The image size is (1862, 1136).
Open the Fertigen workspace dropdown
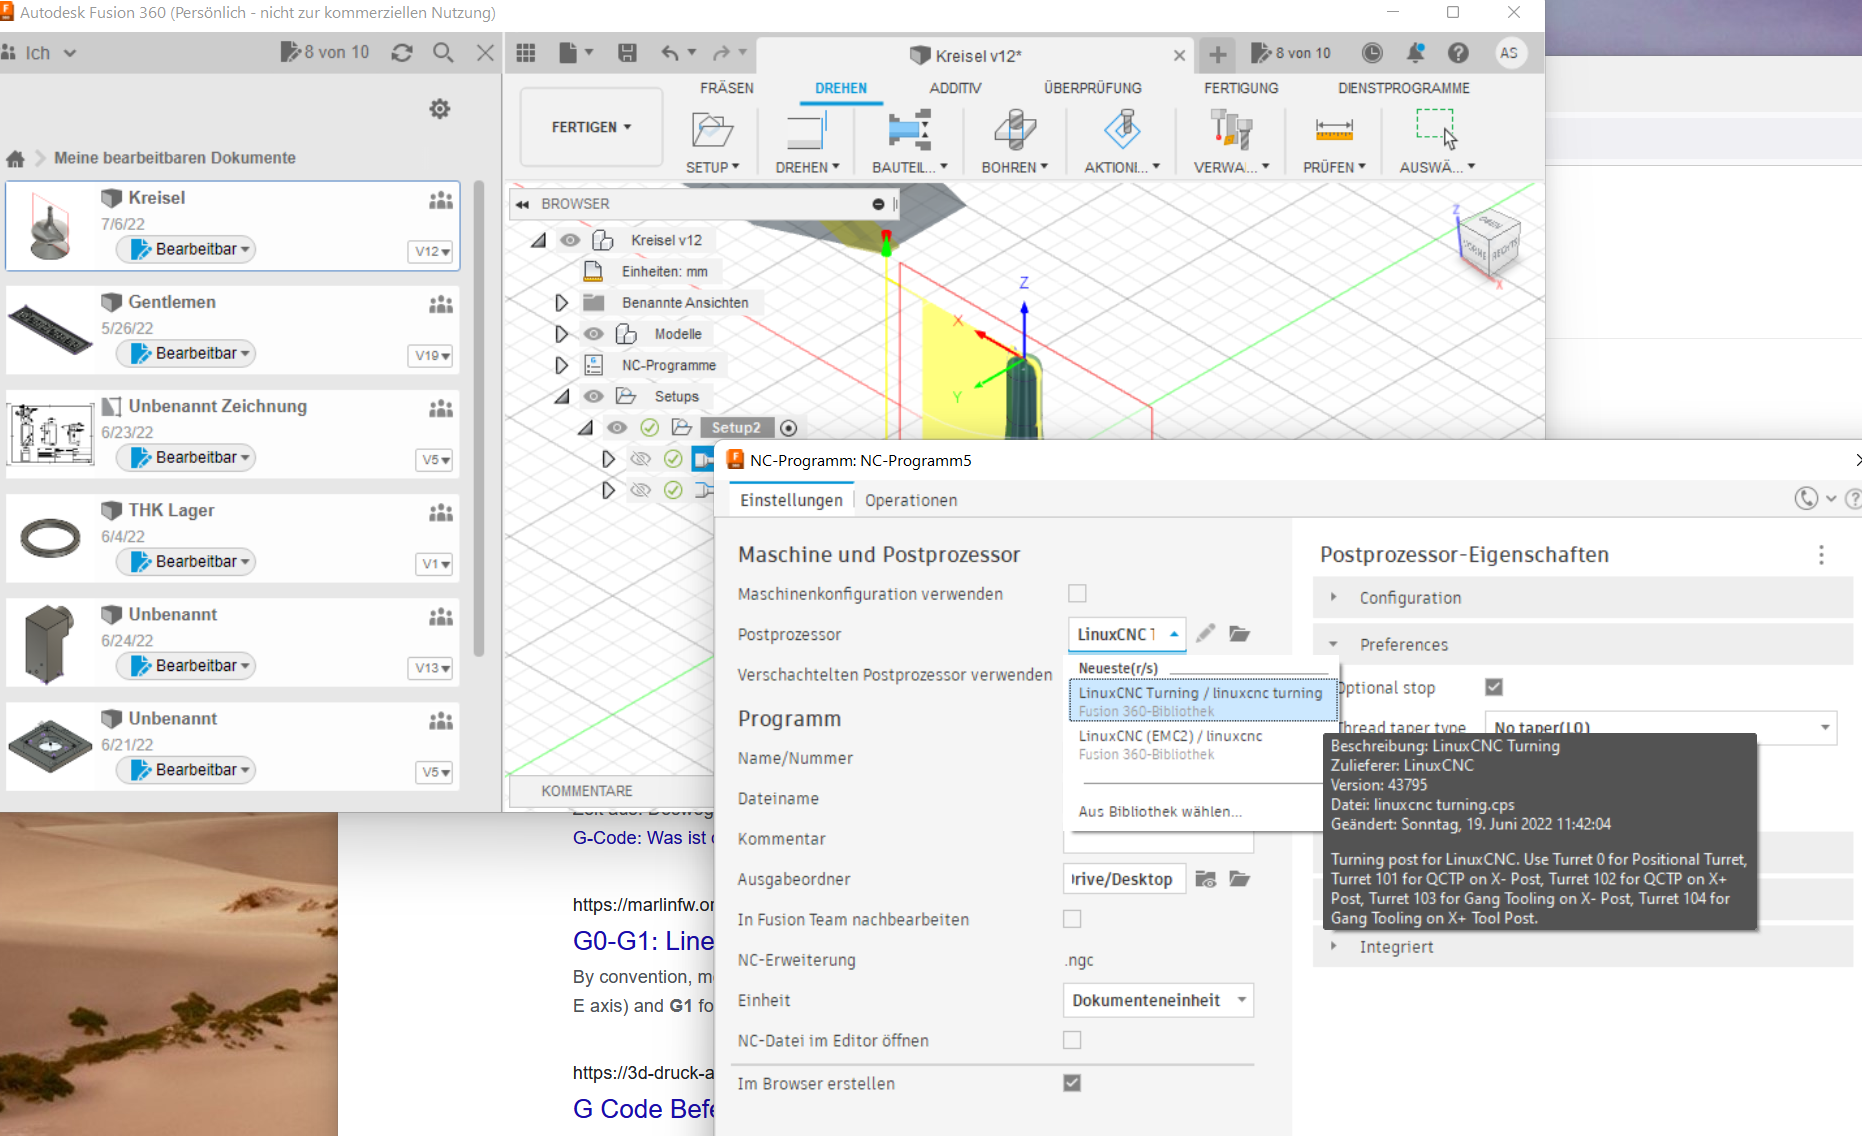(591, 127)
